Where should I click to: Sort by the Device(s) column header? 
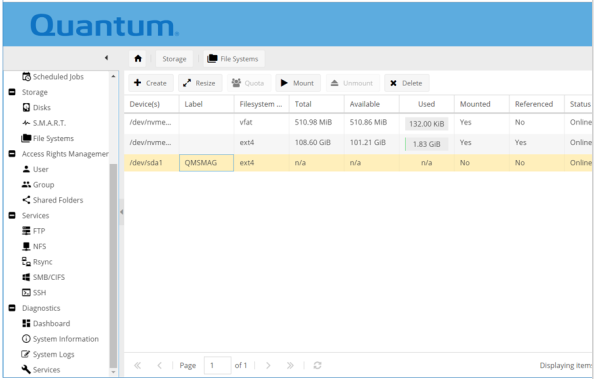[x=152, y=104]
